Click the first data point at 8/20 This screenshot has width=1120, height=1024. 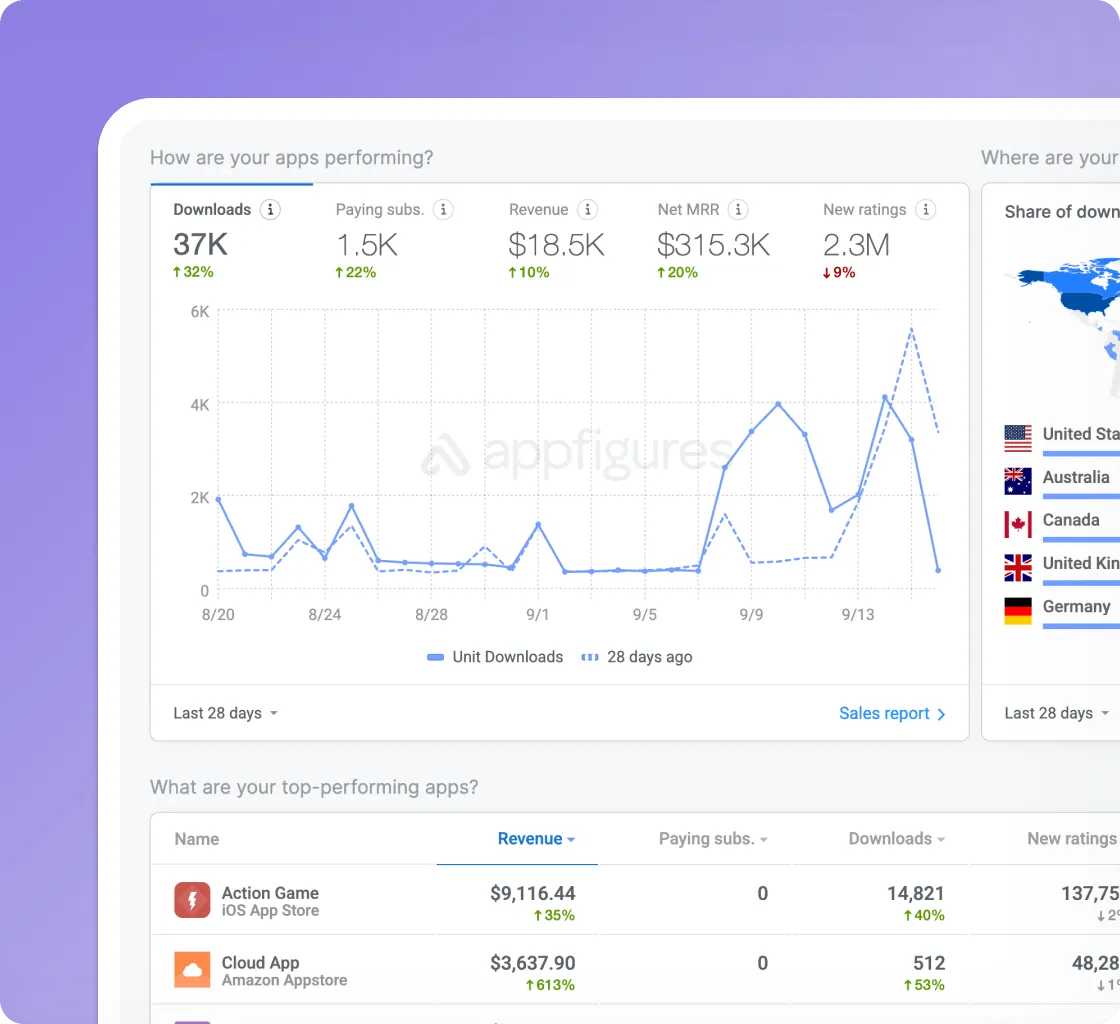coord(218,499)
